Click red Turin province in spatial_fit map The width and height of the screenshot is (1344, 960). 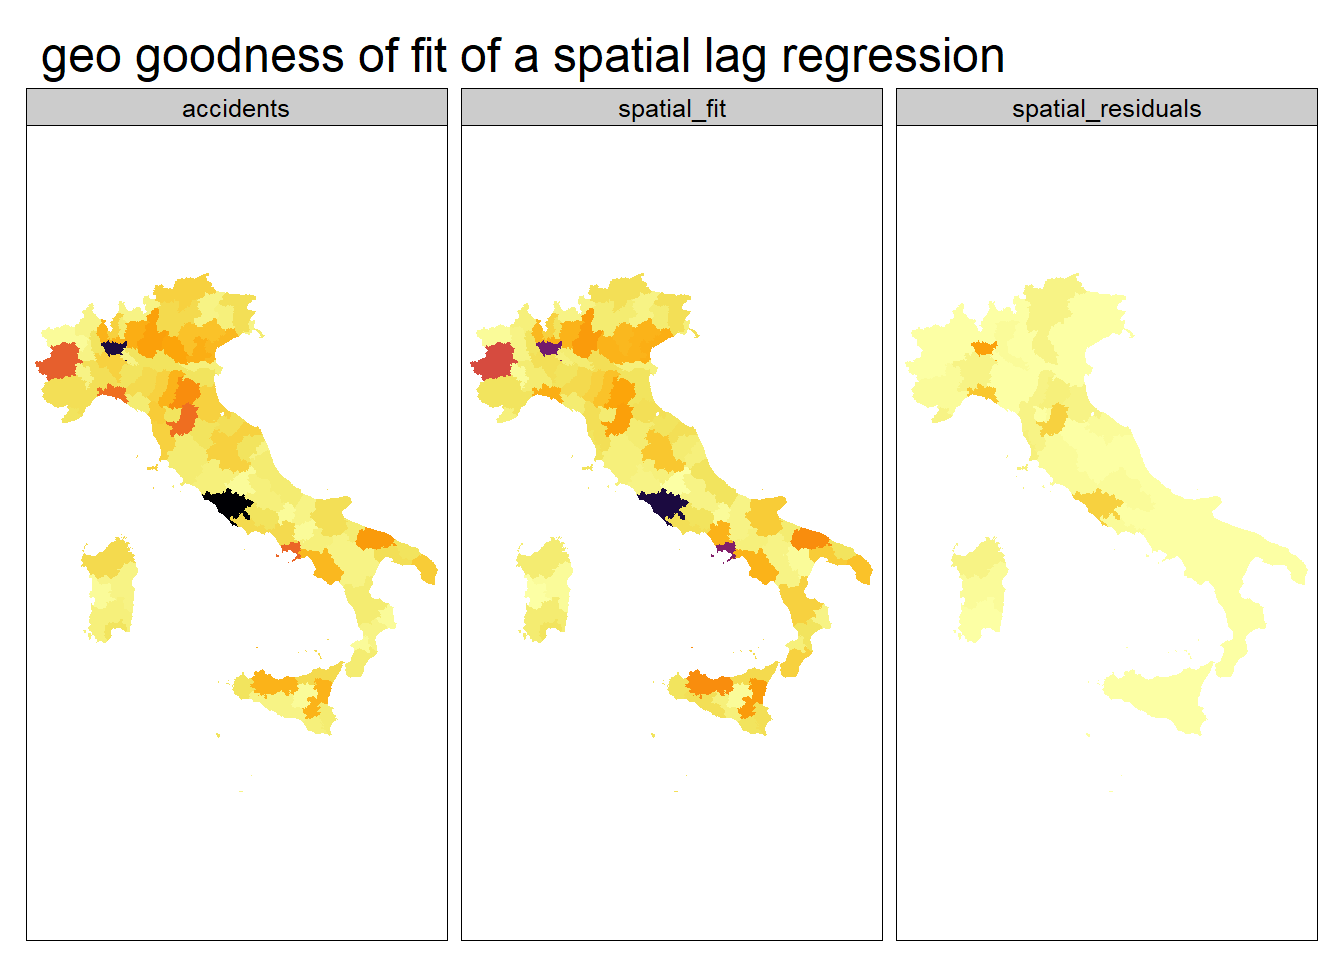tap(496, 360)
